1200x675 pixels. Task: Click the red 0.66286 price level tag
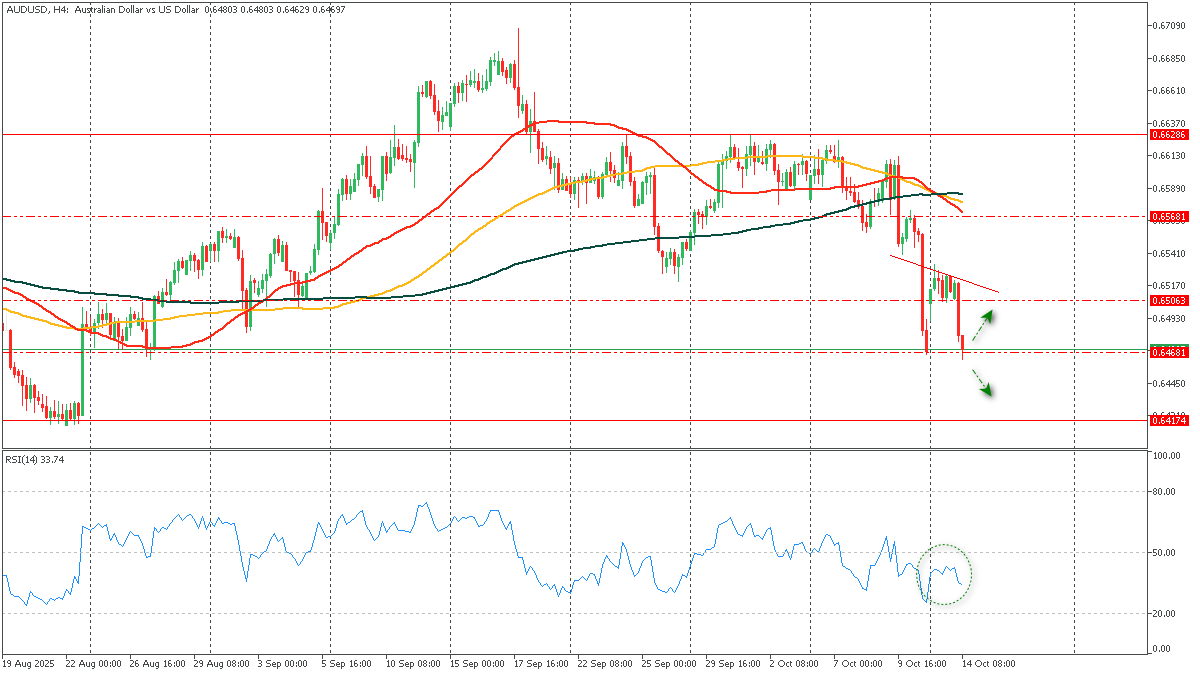click(1168, 134)
